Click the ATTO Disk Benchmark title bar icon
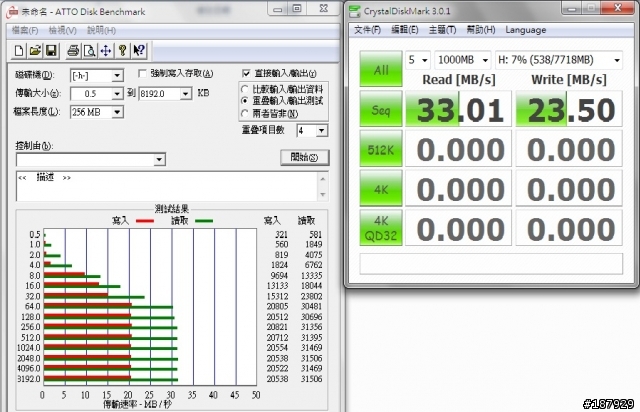640x412 pixels. (12, 12)
